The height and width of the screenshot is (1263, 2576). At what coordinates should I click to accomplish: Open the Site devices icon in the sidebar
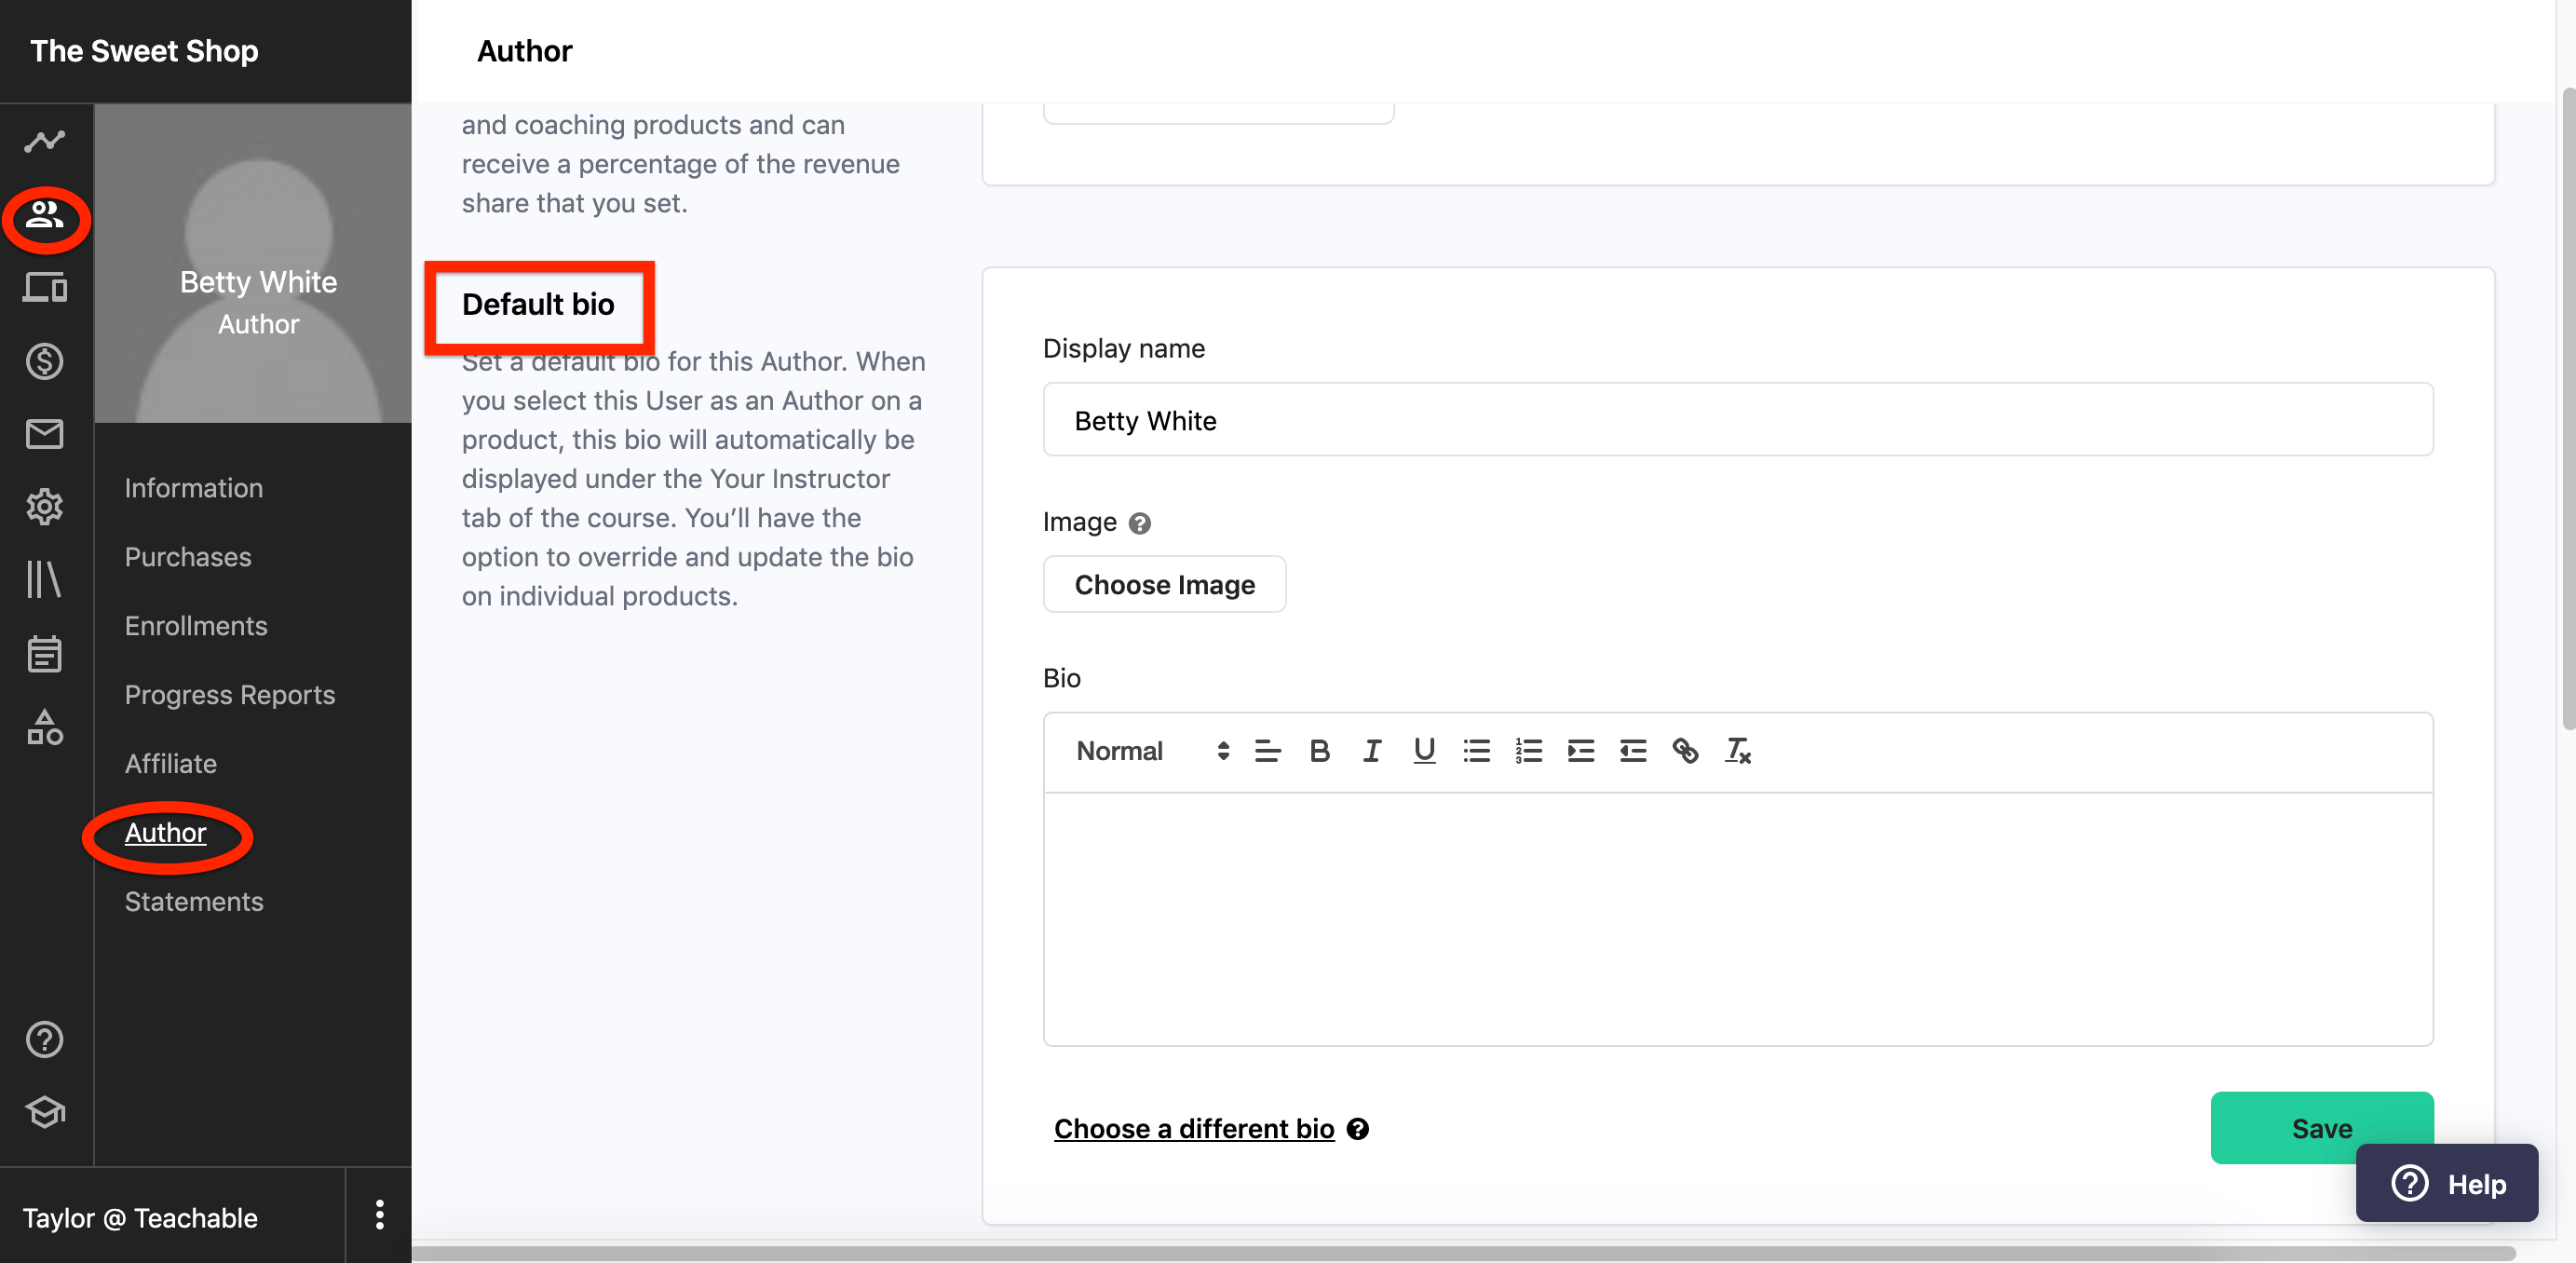click(x=45, y=288)
